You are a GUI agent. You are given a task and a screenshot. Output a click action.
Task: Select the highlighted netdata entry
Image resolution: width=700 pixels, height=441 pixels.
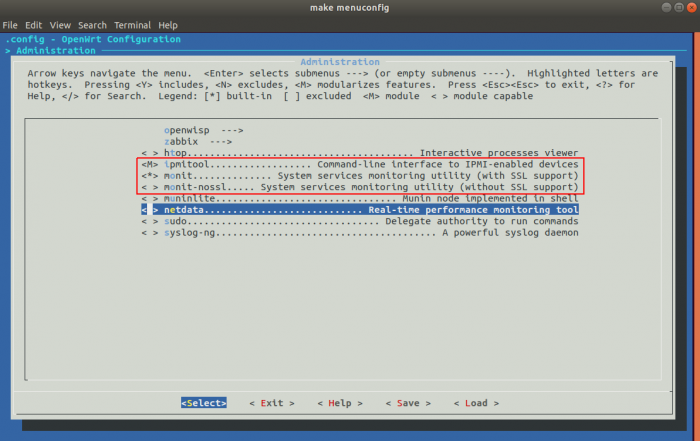pos(360,210)
